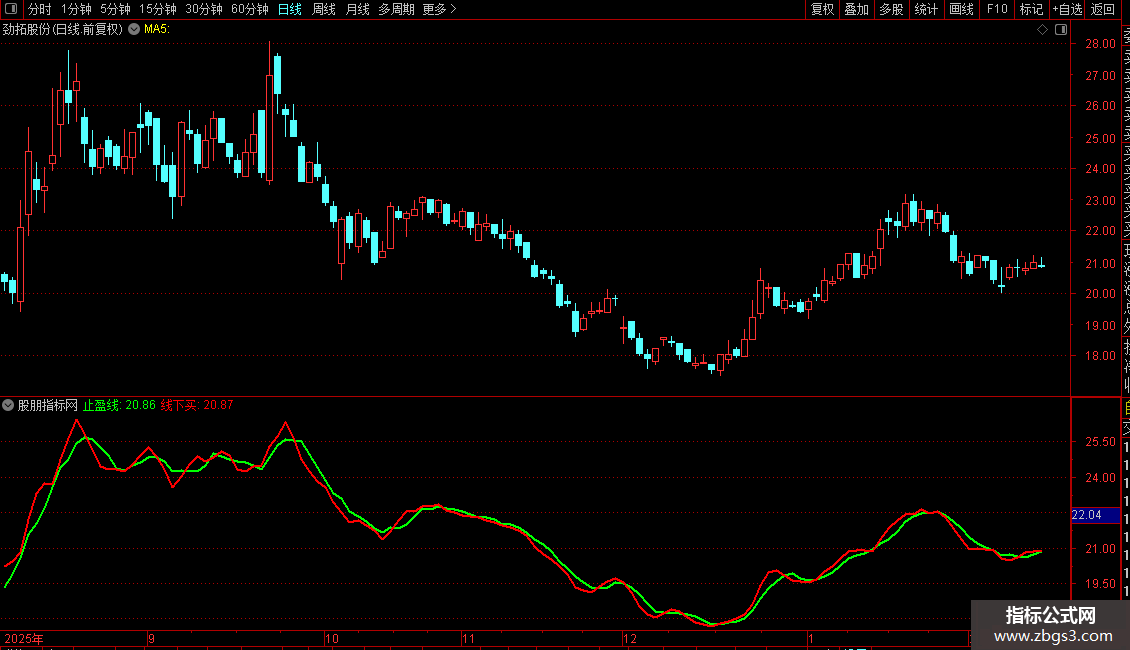Open the 复权 adjustment menu
Viewport: 1130px width, 650px height.
[822, 9]
